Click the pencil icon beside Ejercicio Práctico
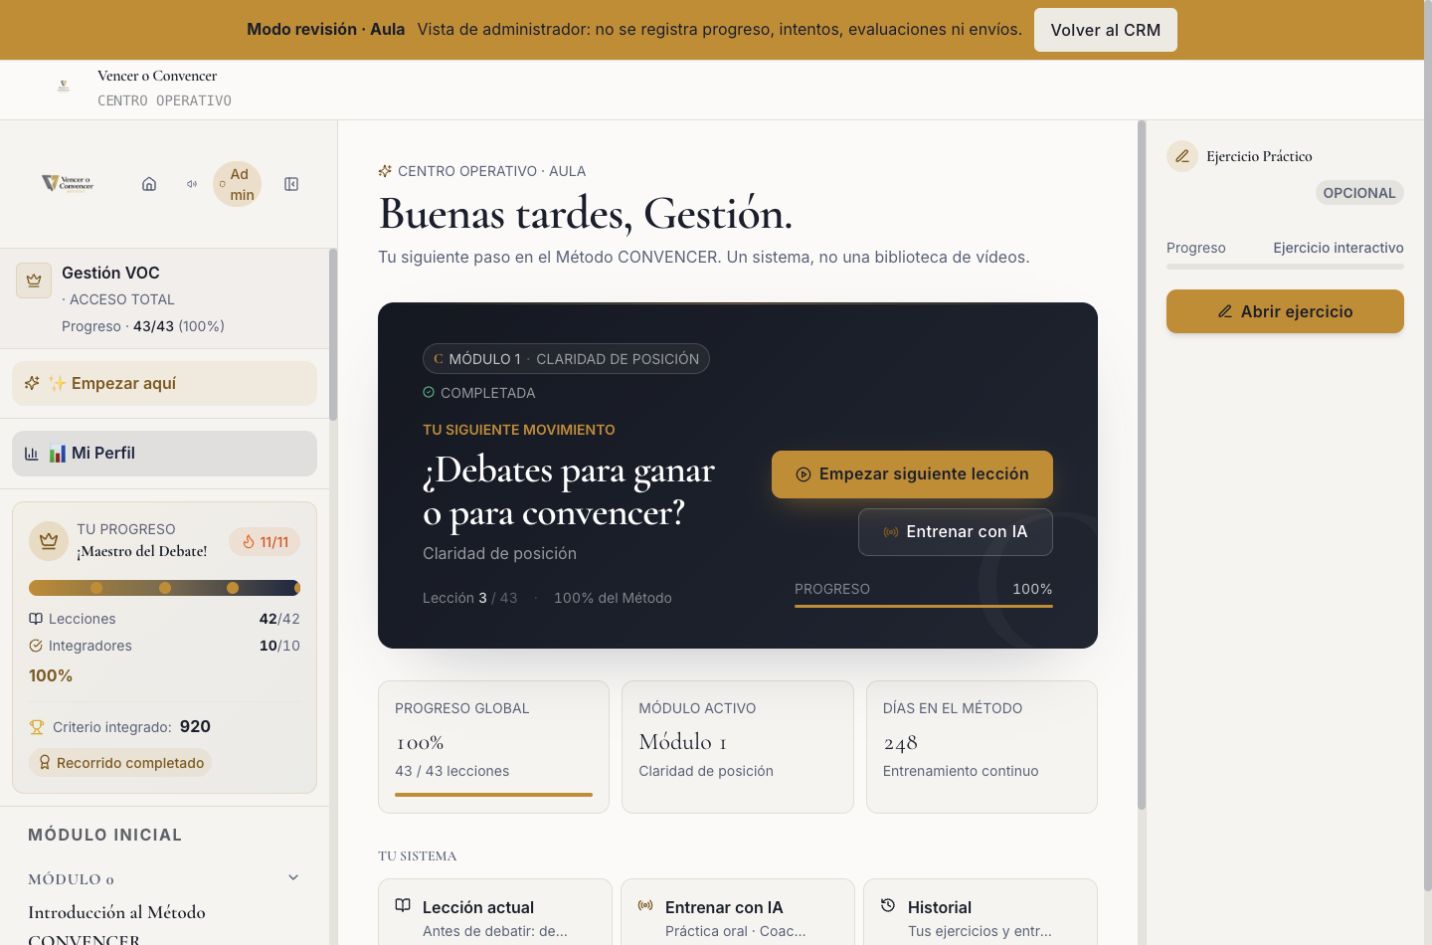Image resolution: width=1432 pixels, height=945 pixels. click(x=1182, y=156)
